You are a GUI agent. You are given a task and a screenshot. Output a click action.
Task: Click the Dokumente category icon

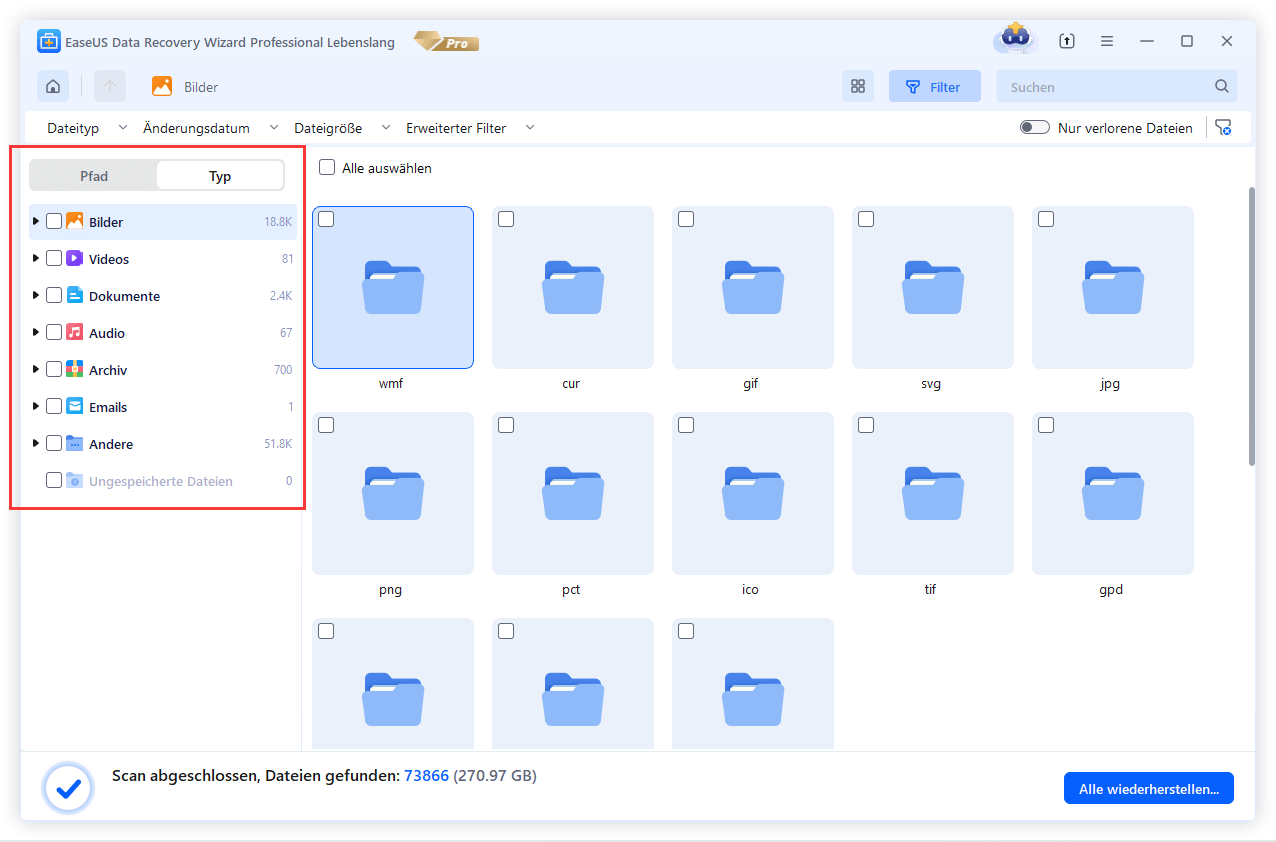click(x=75, y=296)
